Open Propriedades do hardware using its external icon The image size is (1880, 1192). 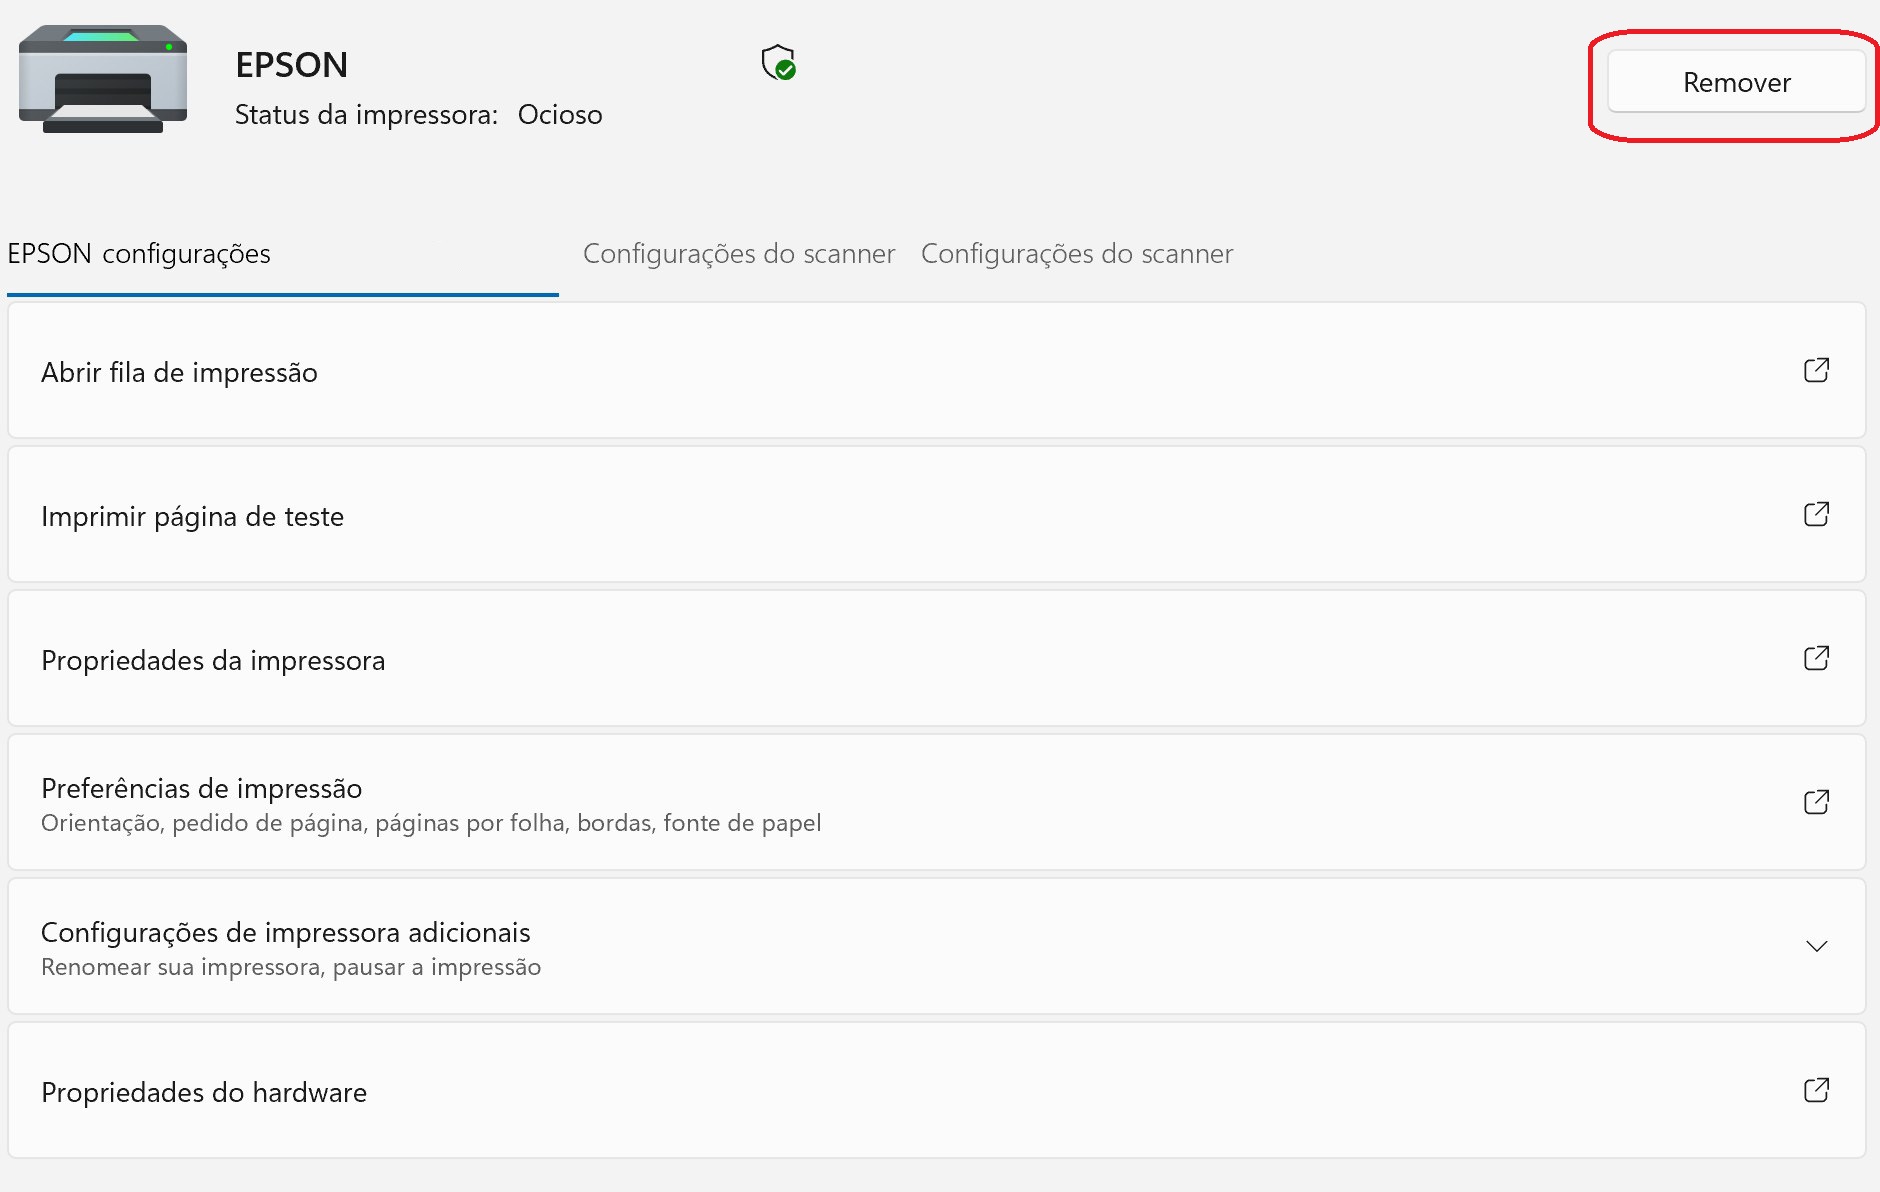coord(1816,1090)
